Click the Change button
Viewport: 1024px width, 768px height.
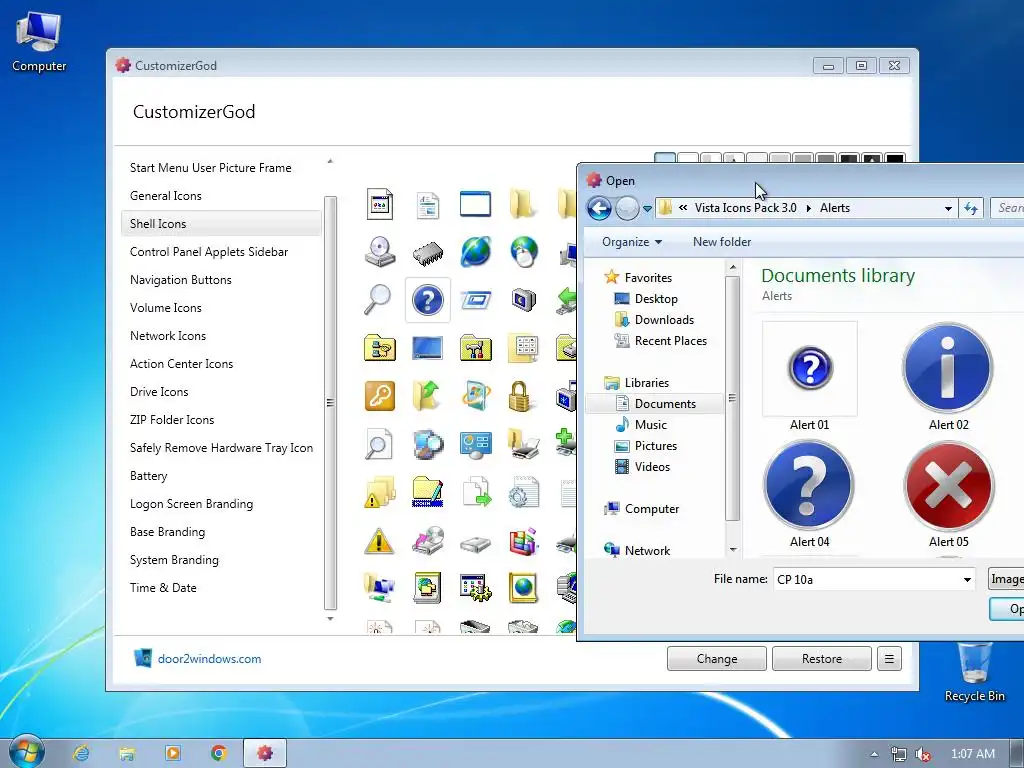tap(717, 659)
